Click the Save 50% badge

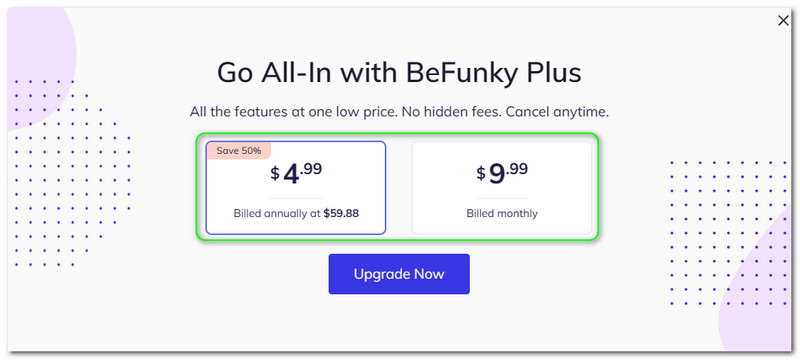(x=238, y=150)
